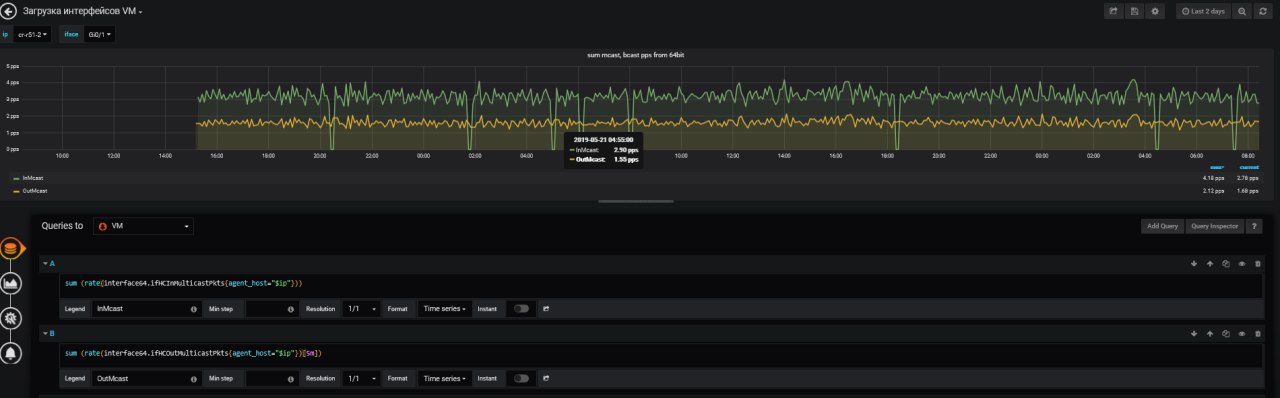Toggle the Instant switch for query B
Screen dimensions: 1280x398
click(521, 379)
